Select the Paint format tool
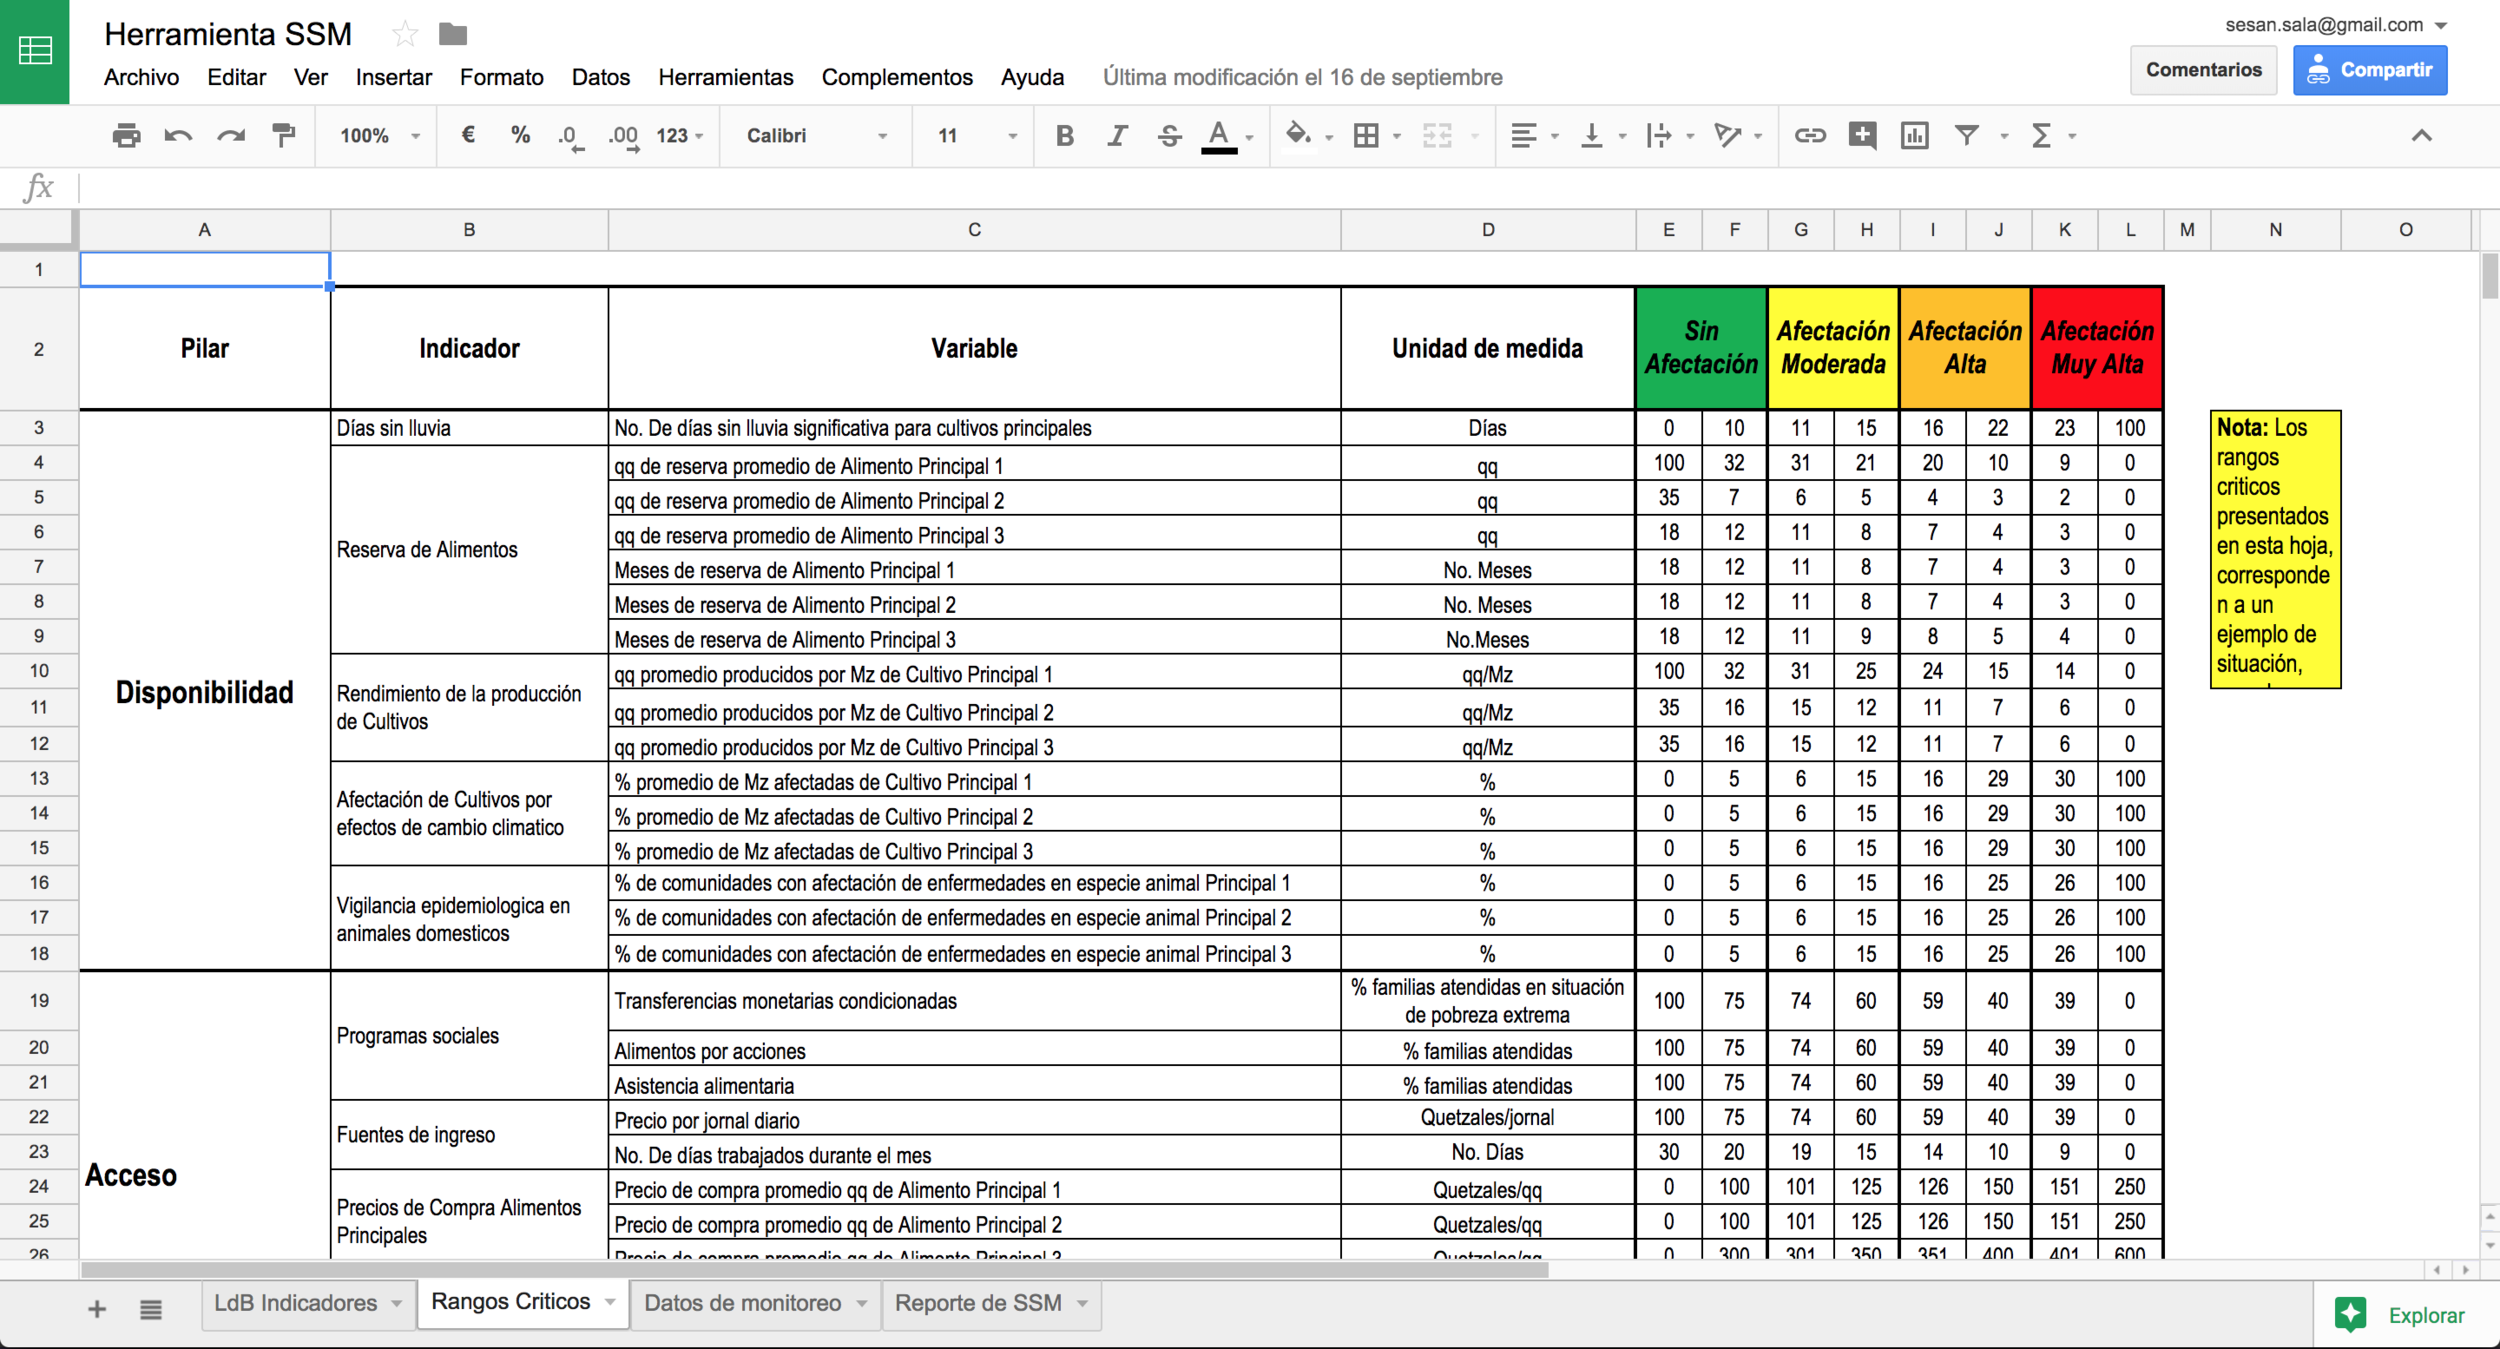This screenshot has height=1349, width=2500. click(284, 135)
